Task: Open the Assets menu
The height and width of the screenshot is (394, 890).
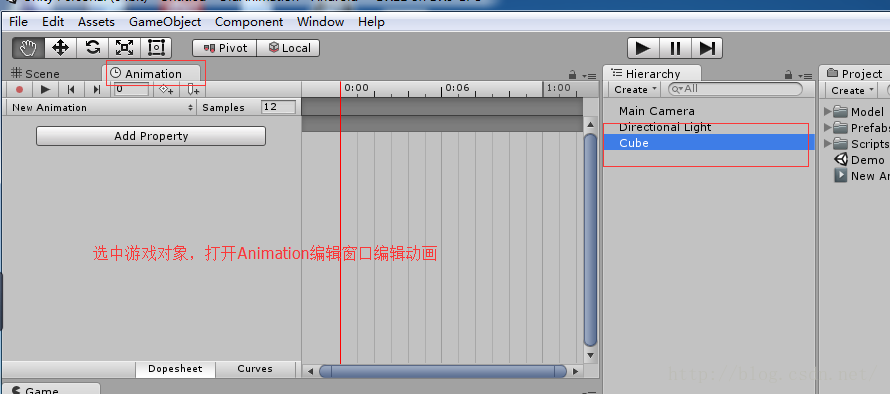Action: tap(96, 22)
